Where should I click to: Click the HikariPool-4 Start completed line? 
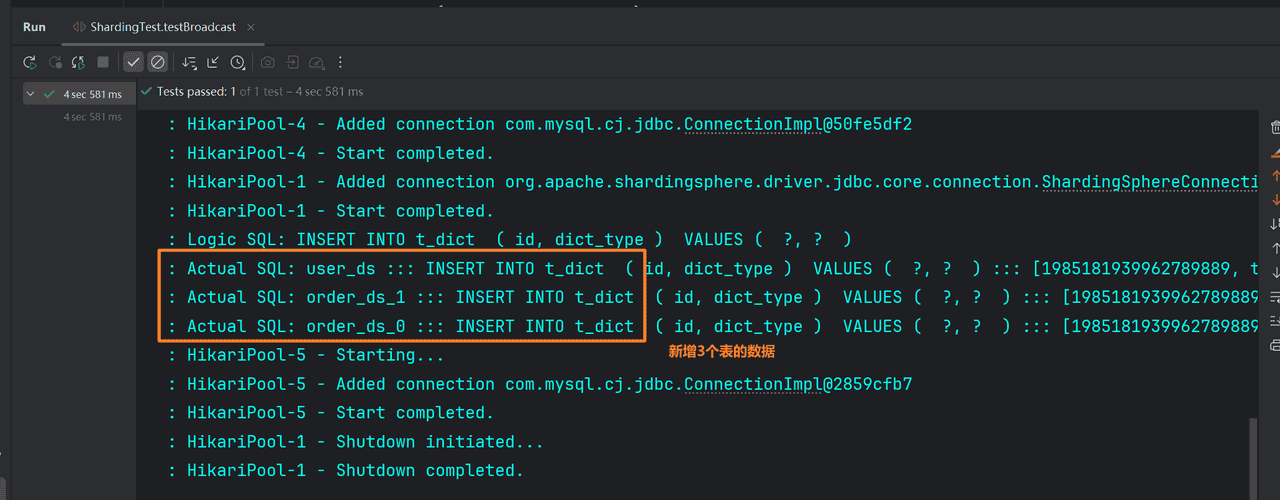(x=331, y=154)
